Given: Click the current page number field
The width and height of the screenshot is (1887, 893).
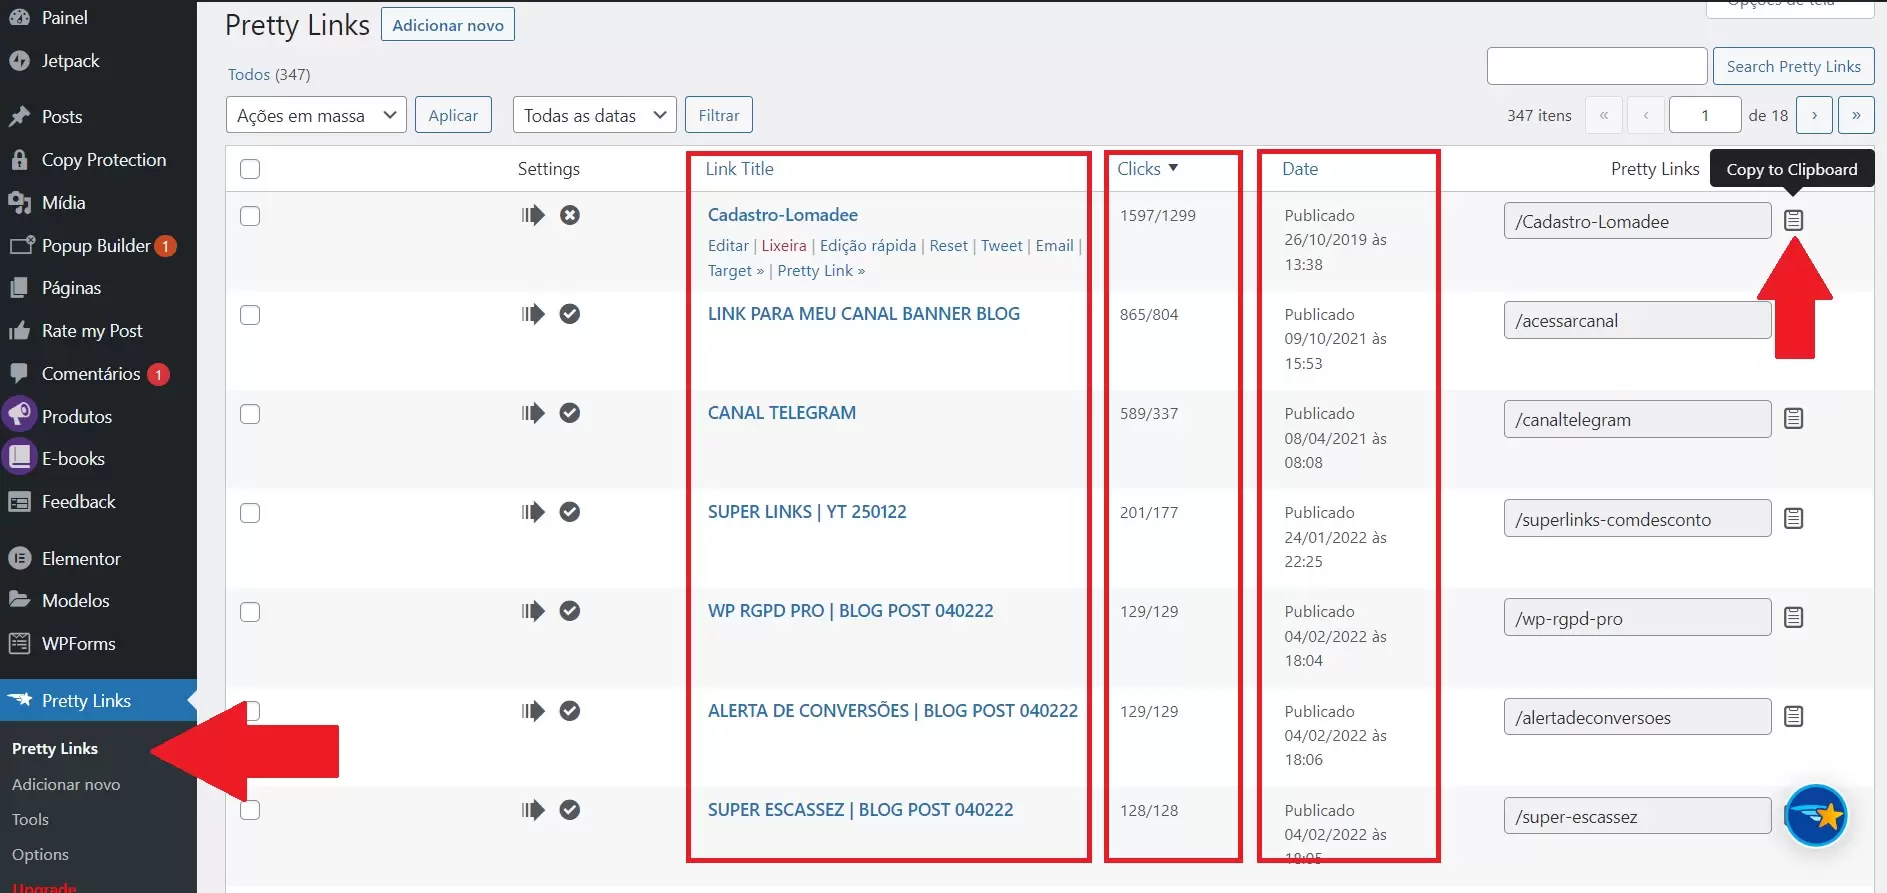Looking at the screenshot, I should point(1706,115).
